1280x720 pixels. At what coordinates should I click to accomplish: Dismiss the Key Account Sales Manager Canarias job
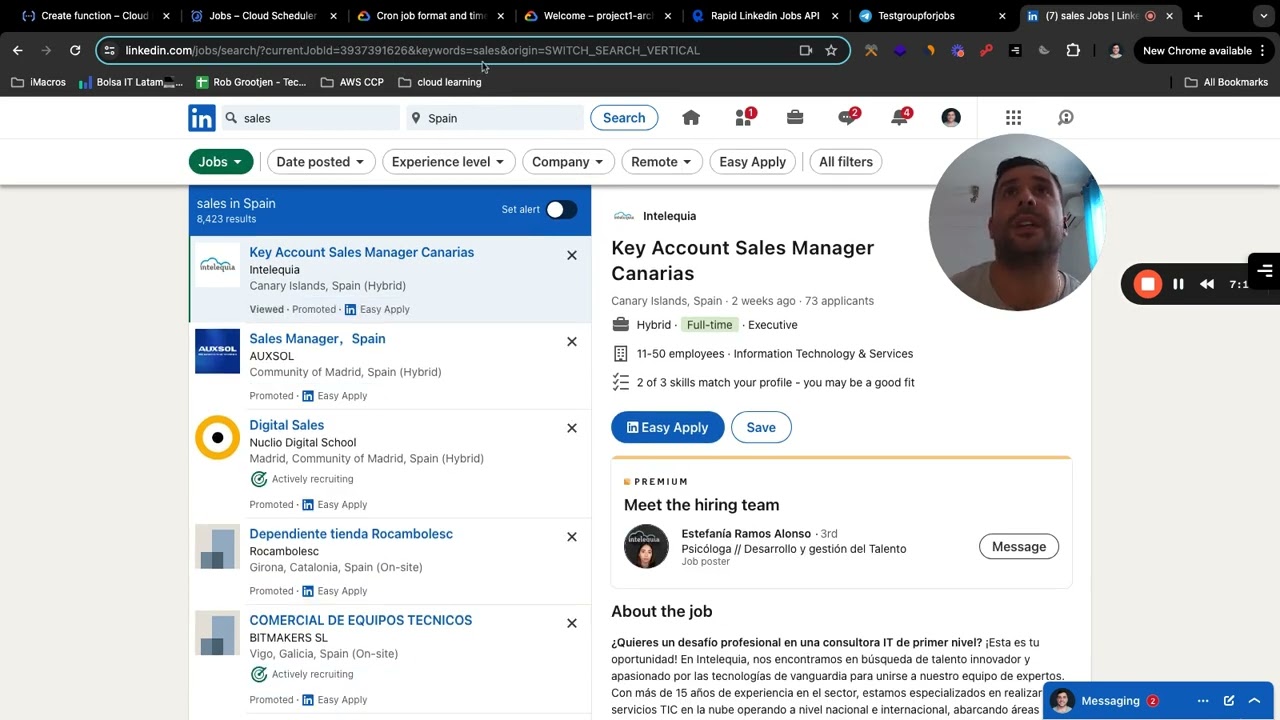(x=572, y=255)
